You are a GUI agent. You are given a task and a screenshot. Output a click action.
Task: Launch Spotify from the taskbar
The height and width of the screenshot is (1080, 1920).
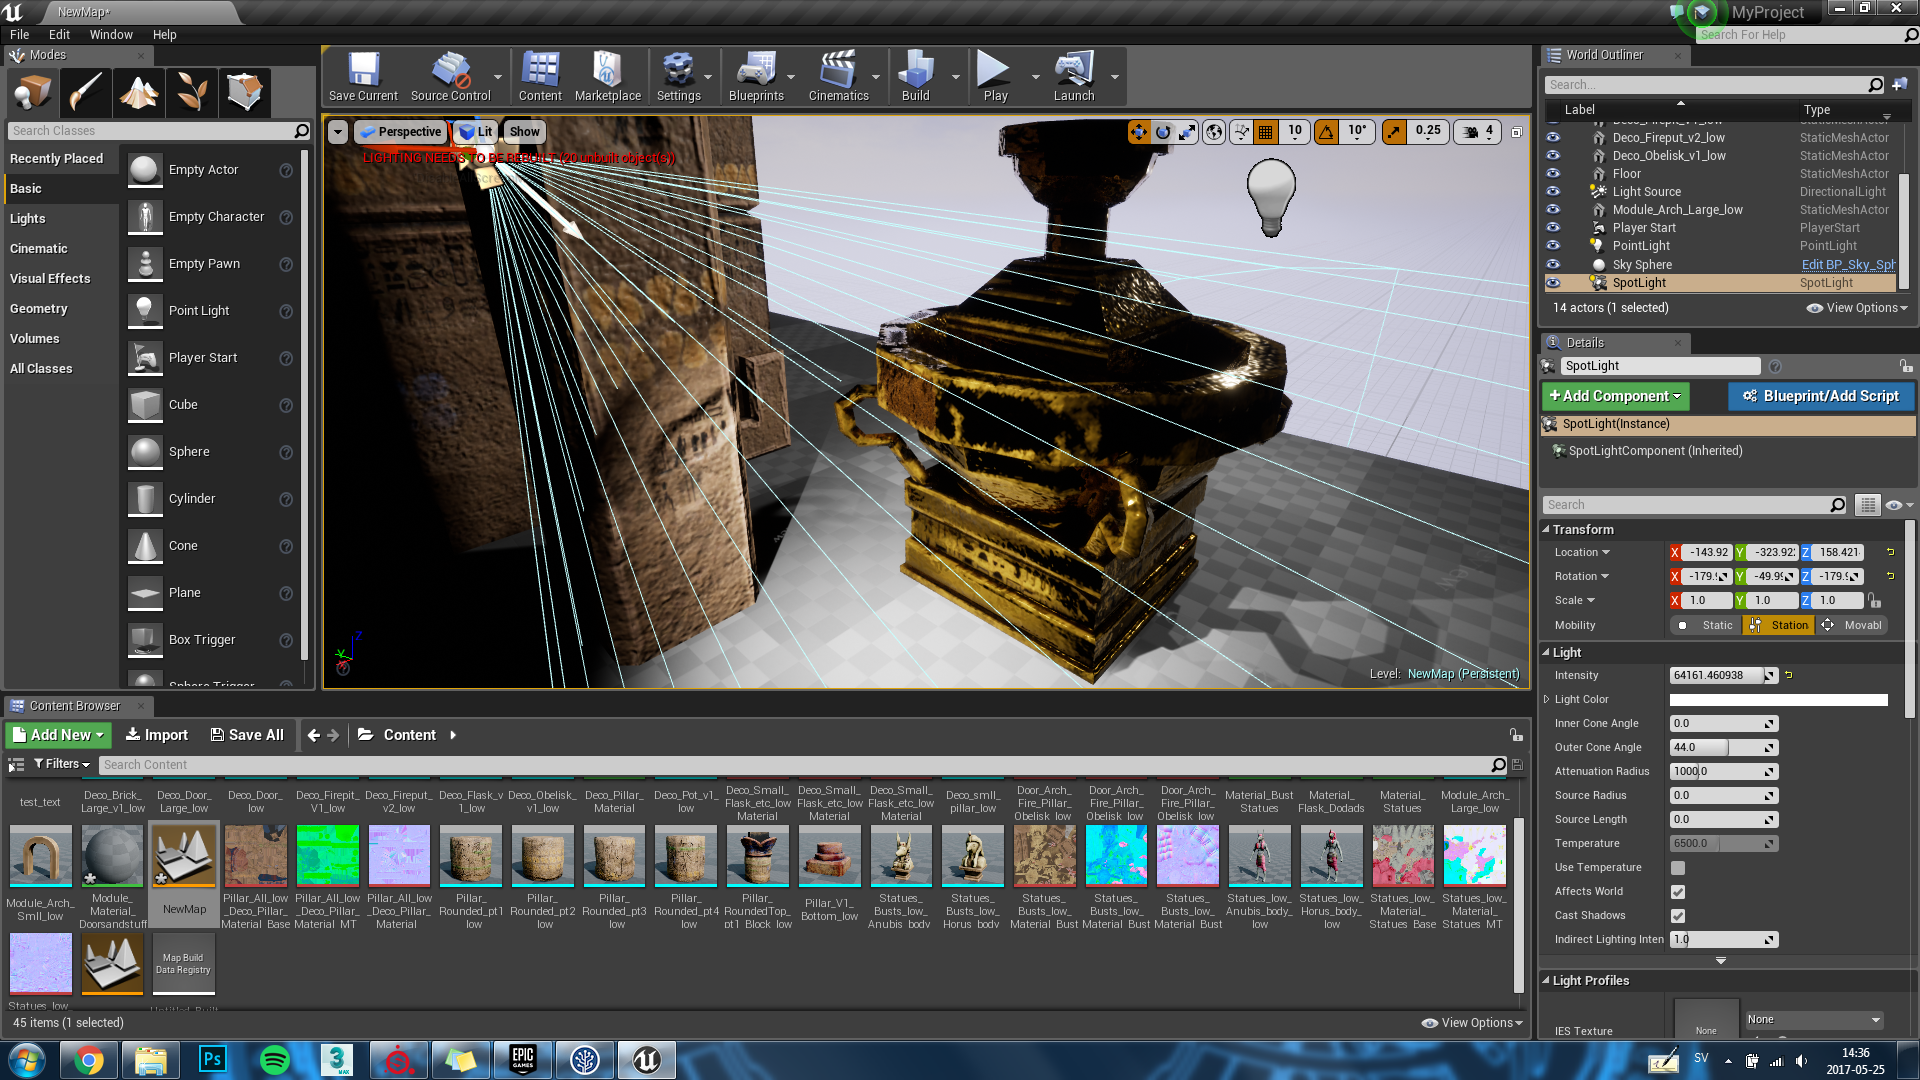pyautogui.click(x=274, y=1059)
